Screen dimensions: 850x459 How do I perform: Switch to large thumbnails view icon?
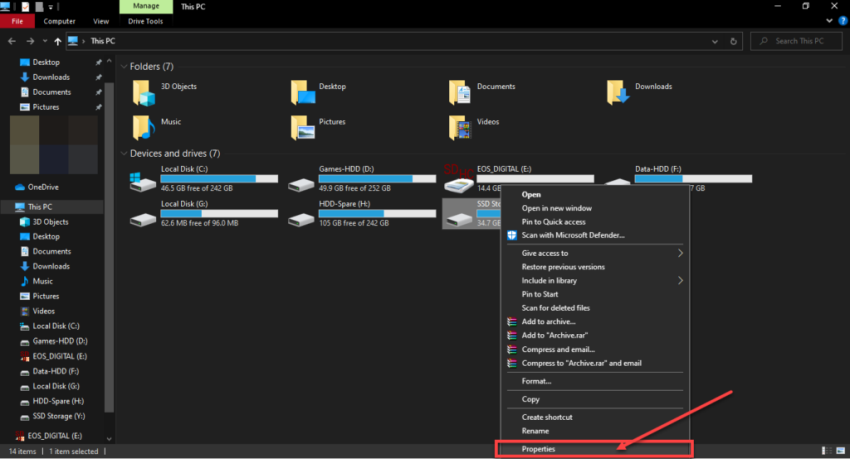[841, 451]
